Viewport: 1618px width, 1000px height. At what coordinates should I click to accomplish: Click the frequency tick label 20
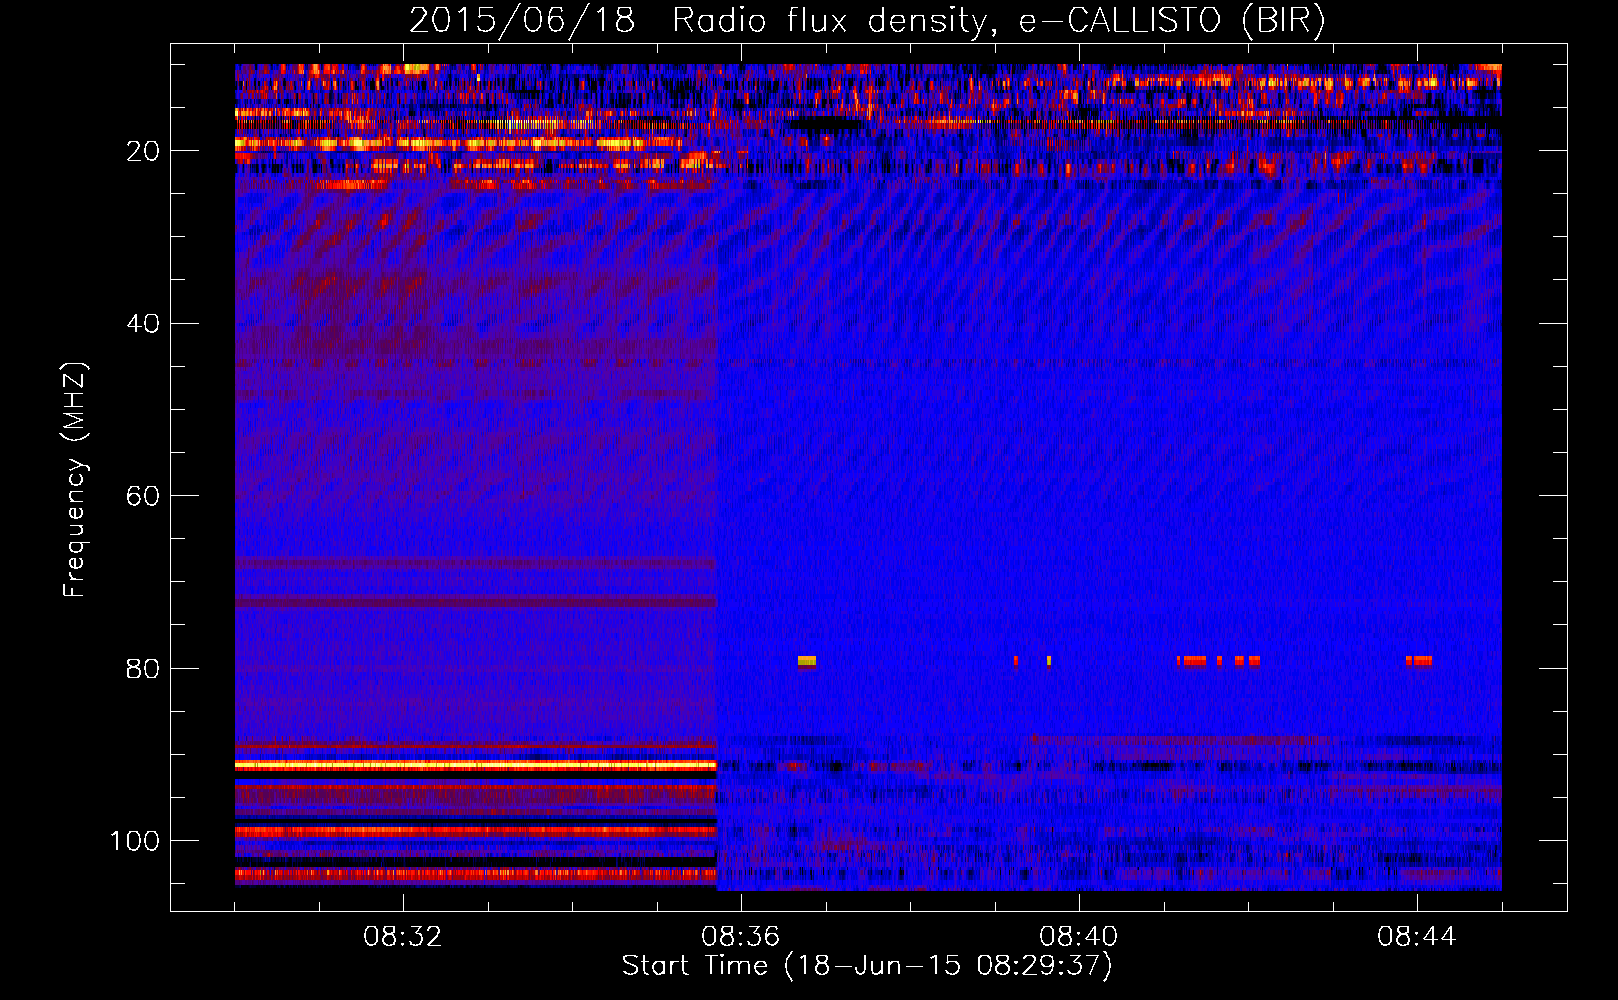[x=144, y=151]
